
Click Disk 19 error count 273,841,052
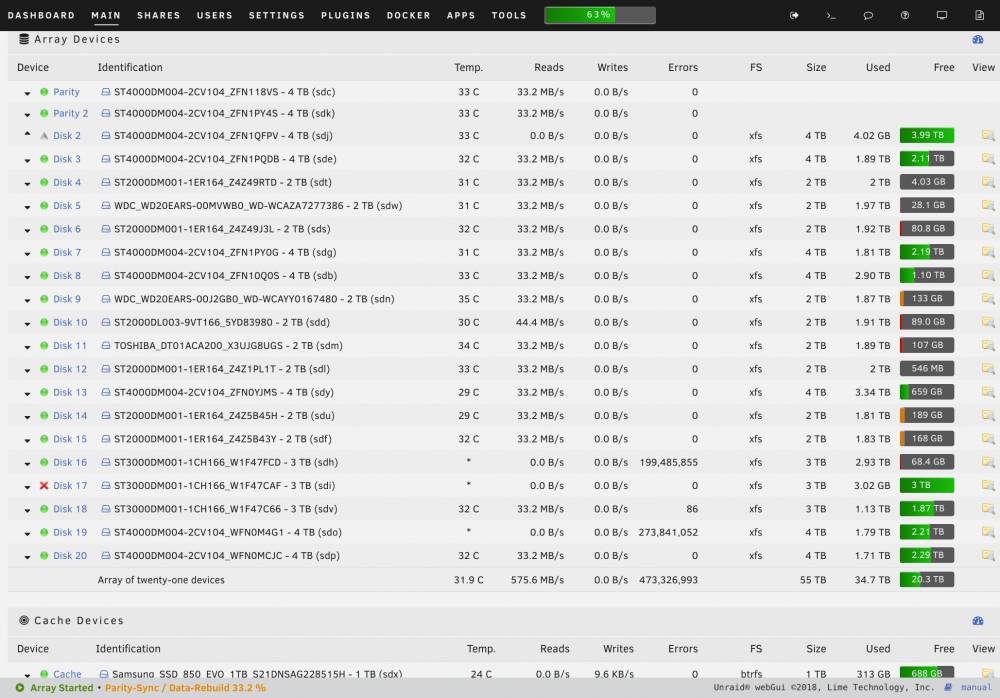(x=668, y=532)
